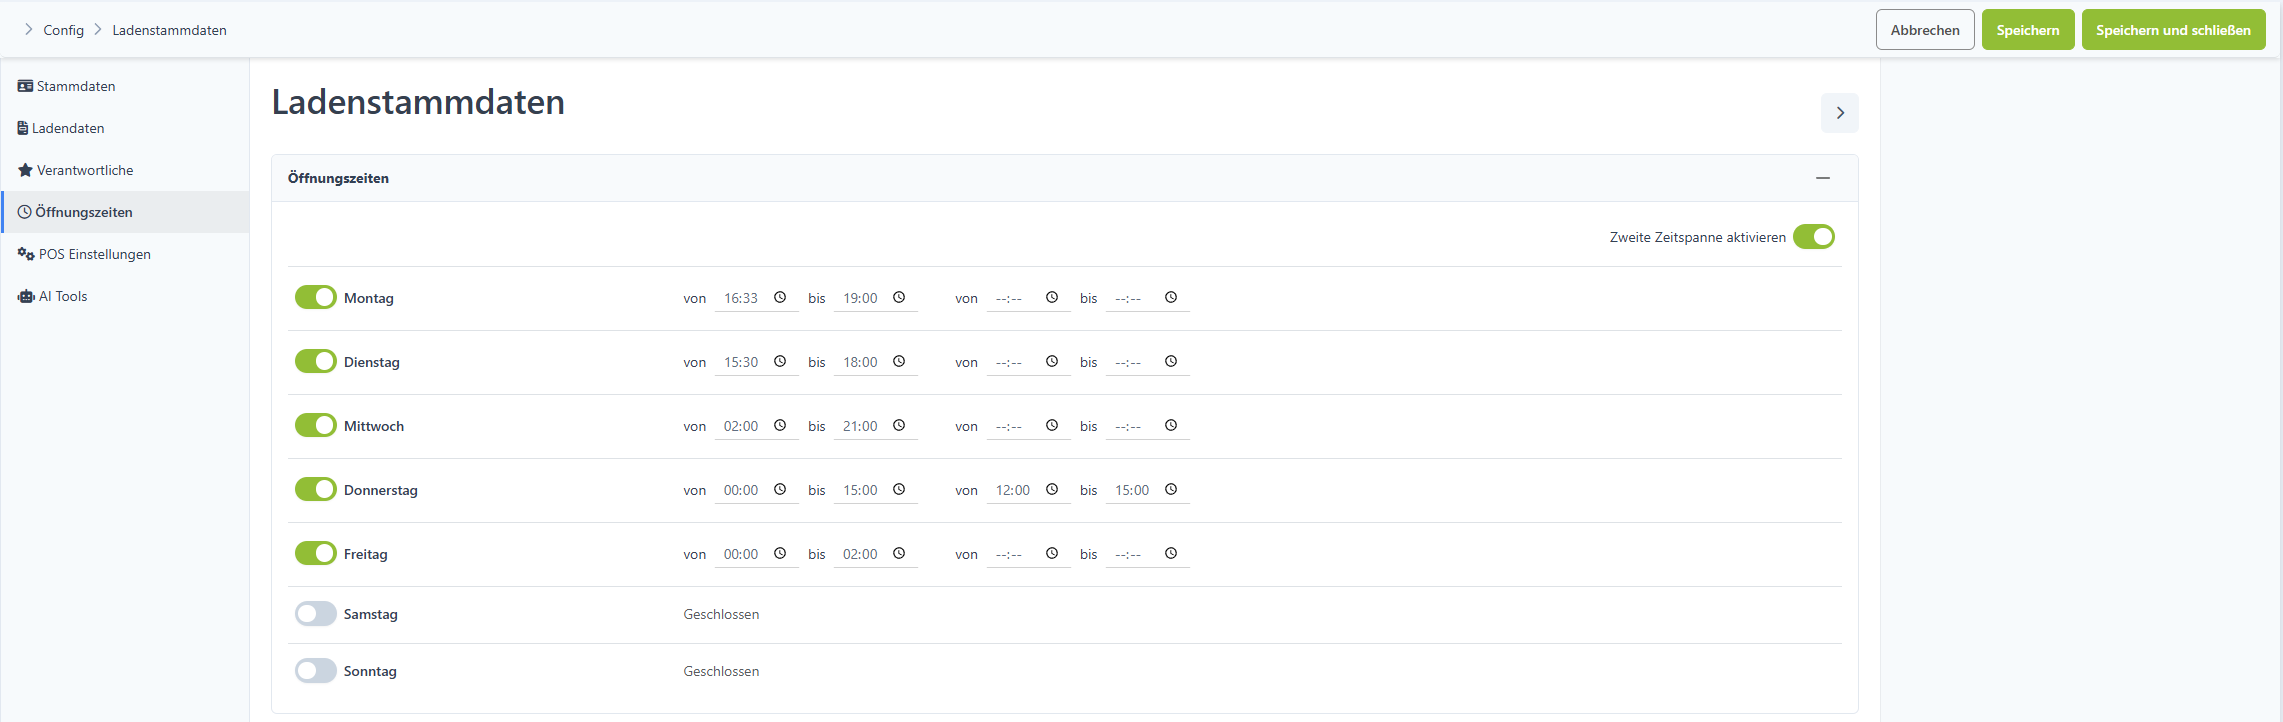Click Freitag first end time field 02:00
Viewport: 2283px width, 722px height.
click(x=875, y=554)
